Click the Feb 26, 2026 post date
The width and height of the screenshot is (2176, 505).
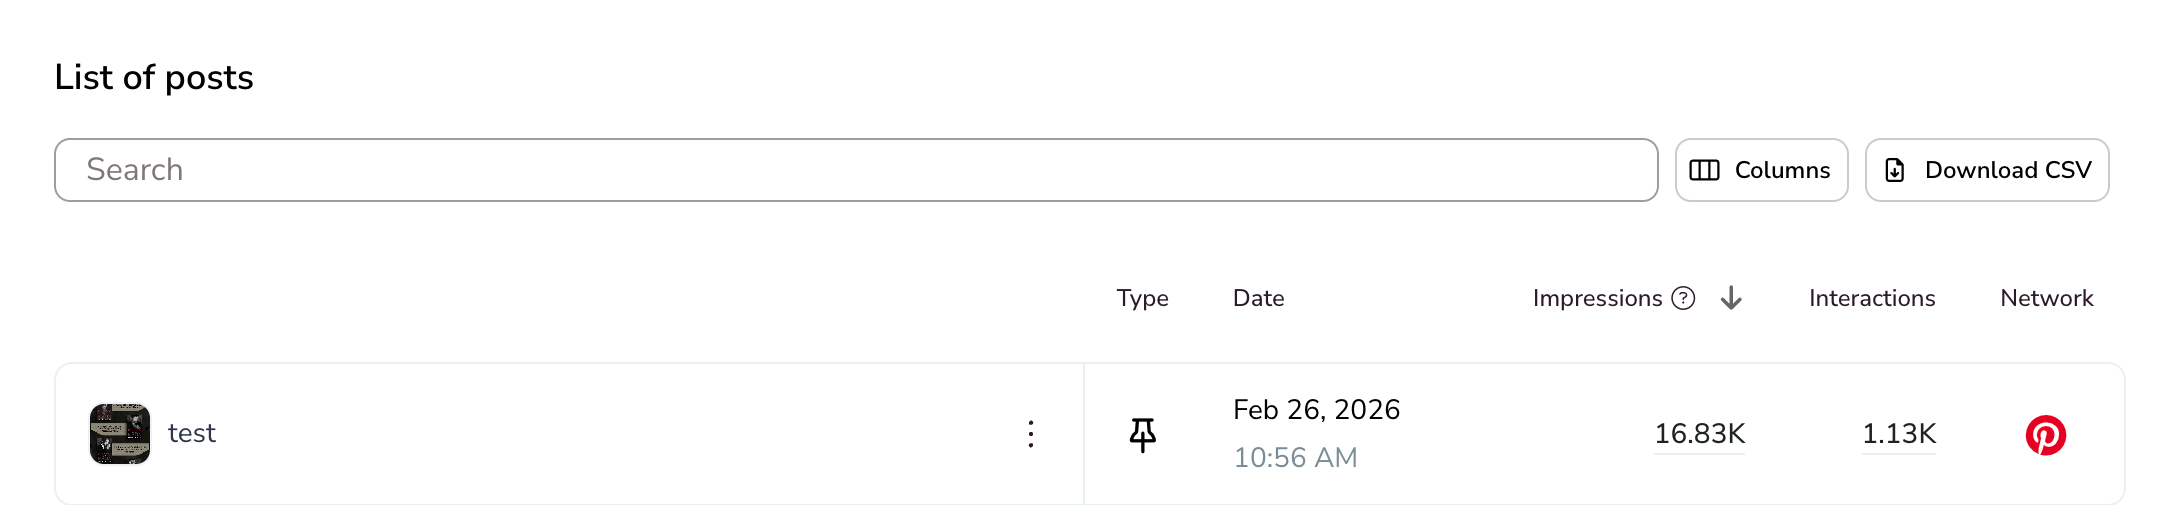[x=1316, y=410]
